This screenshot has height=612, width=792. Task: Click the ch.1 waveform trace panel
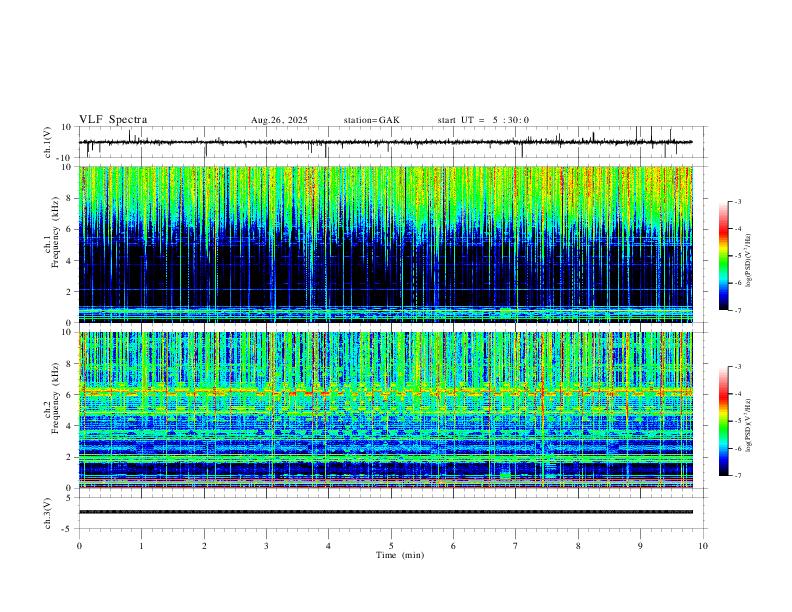[x=391, y=142]
